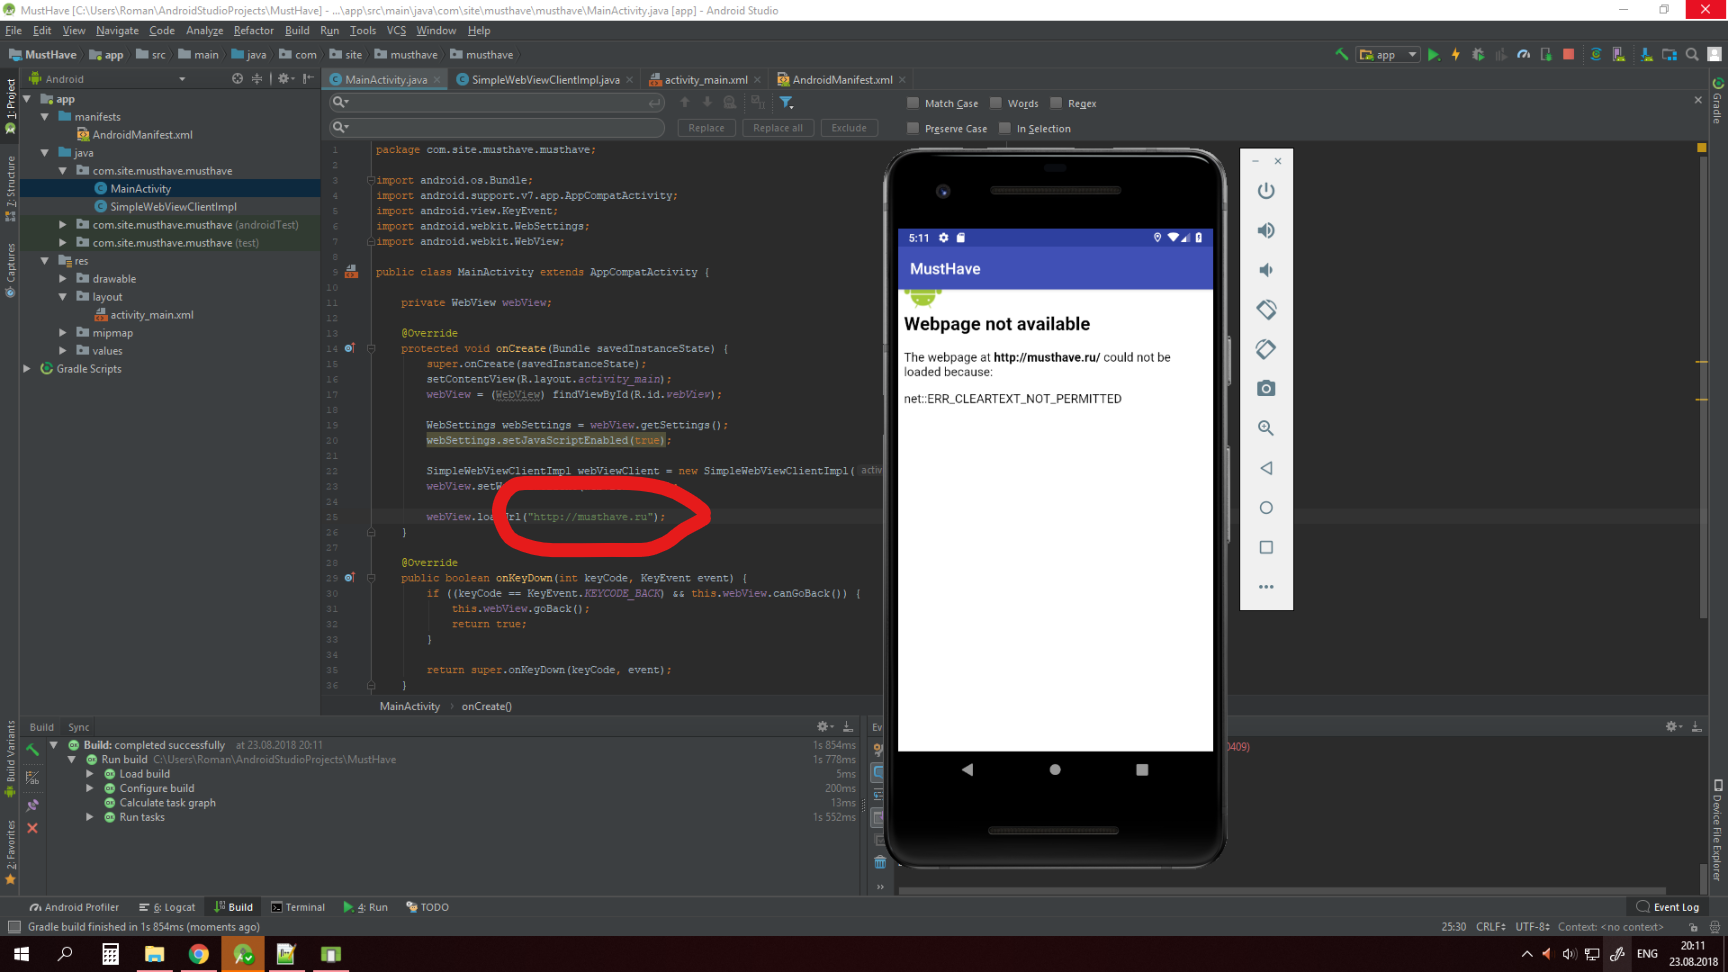Open File Explorer from taskbar
This screenshot has height=972, width=1728.
pos(154,954)
